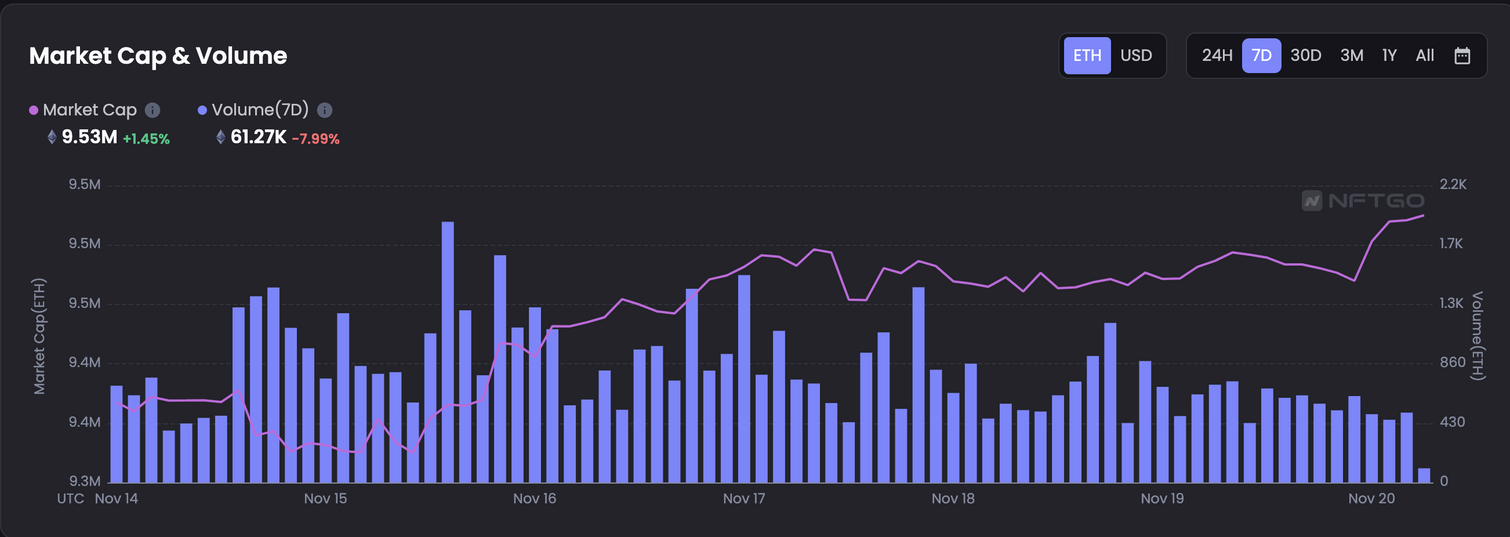Click the Nov 17 date label on axis
This screenshot has height=537, width=1510.
[743, 498]
